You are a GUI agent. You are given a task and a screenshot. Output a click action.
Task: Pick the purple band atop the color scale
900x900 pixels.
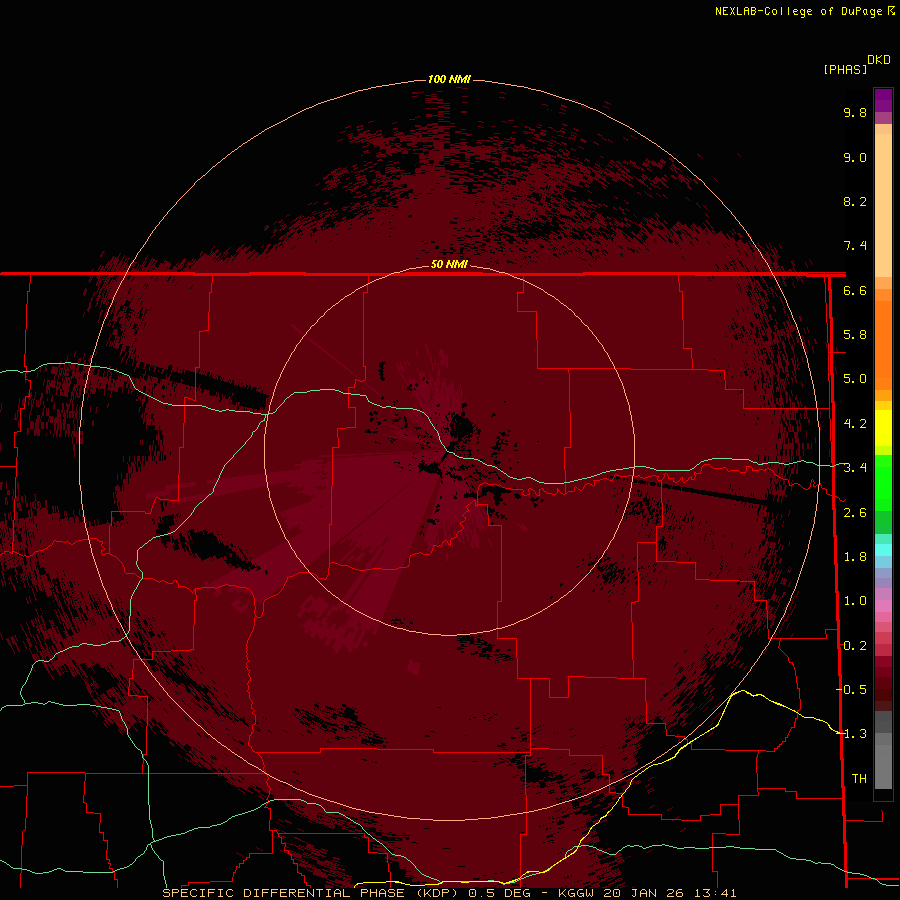883,100
